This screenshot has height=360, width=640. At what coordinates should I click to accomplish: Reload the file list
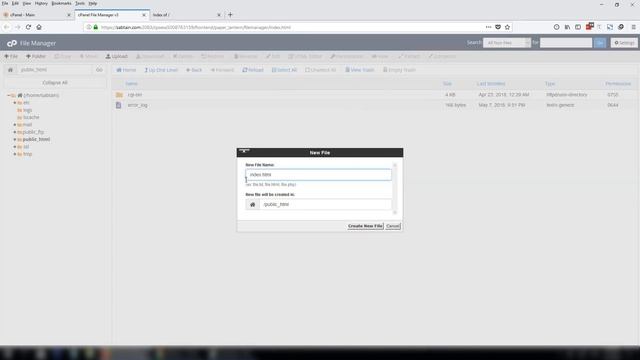[253, 70]
